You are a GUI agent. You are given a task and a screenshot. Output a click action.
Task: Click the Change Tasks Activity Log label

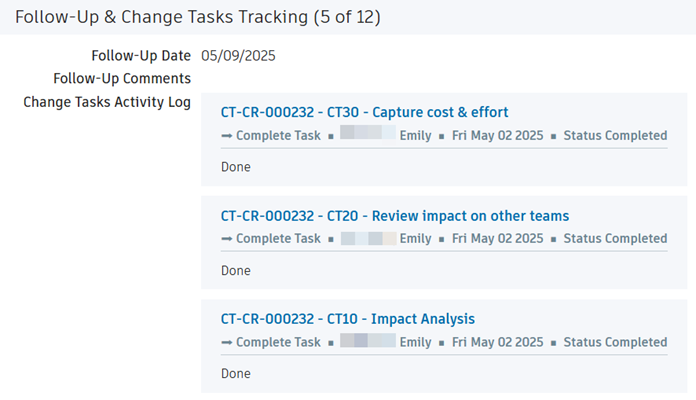pos(107,102)
